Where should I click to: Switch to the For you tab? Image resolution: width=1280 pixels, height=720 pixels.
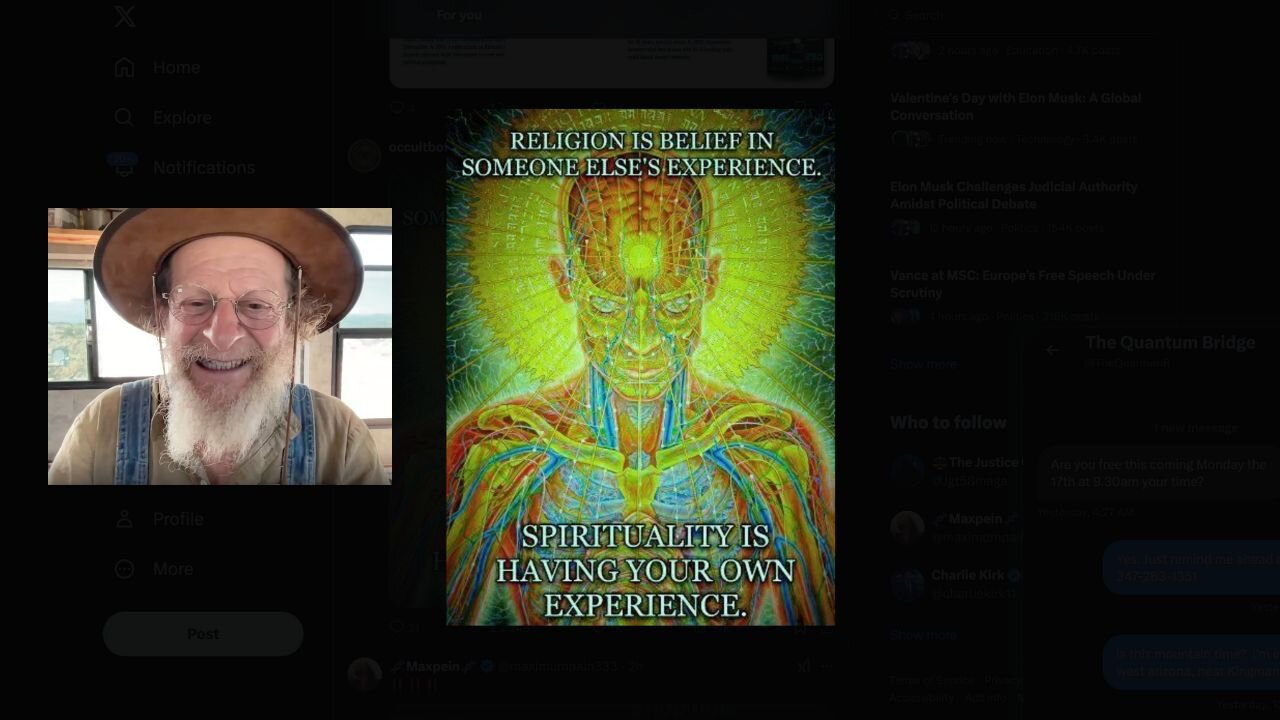(459, 15)
